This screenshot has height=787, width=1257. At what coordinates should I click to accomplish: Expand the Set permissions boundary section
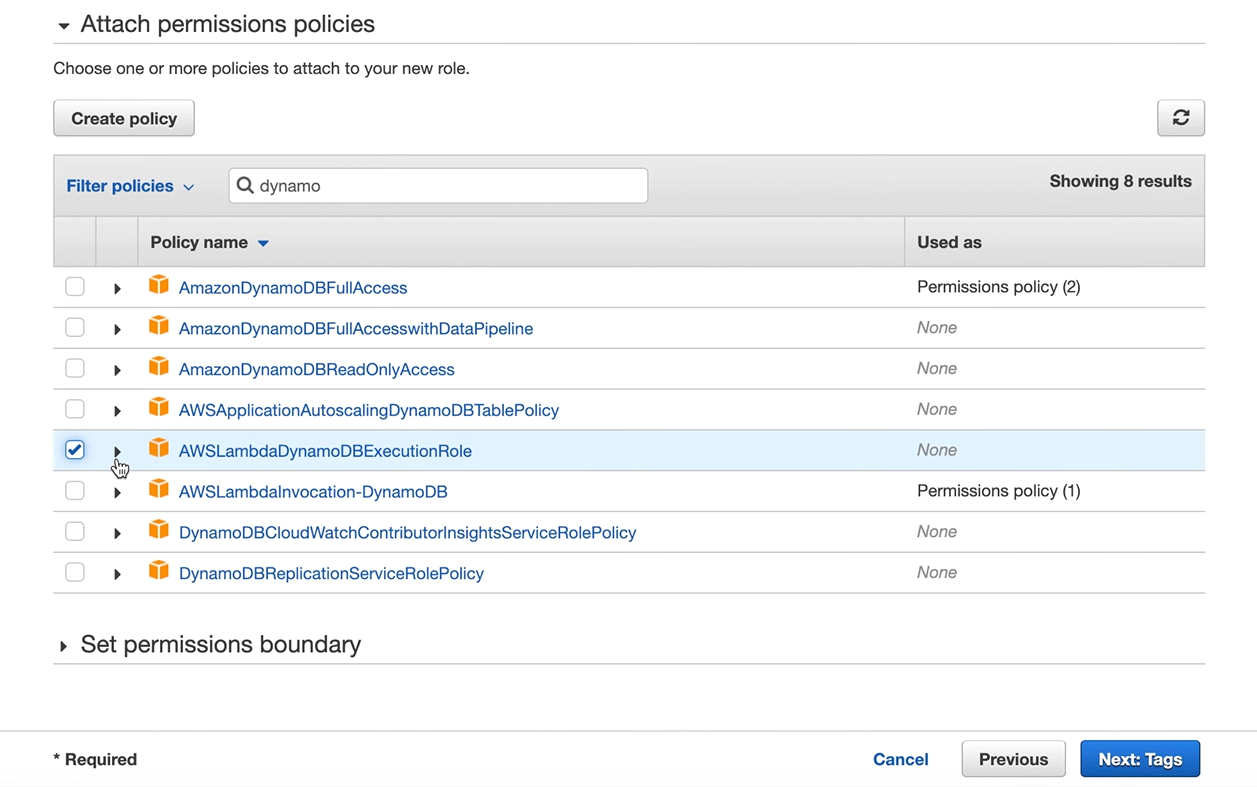pyautogui.click(x=64, y=645)
